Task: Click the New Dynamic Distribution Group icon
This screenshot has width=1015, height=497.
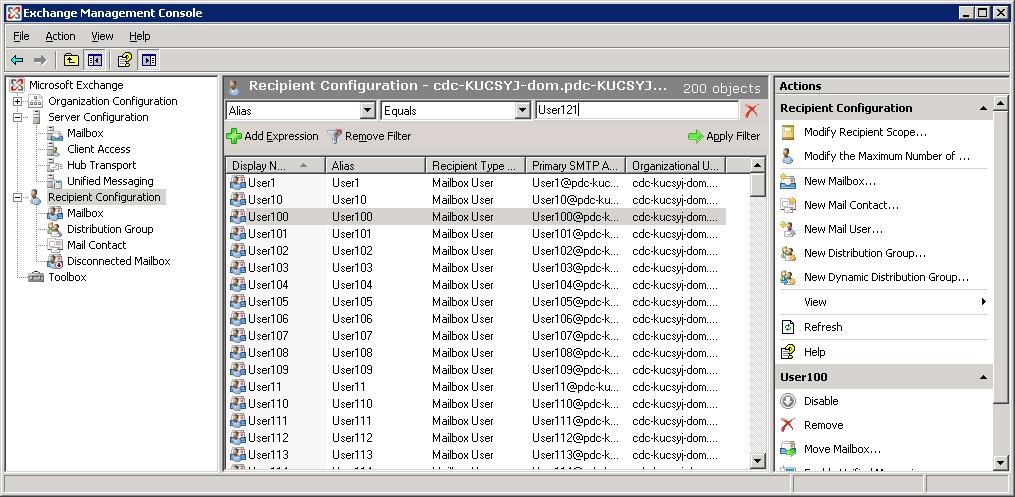Action: click(x=788, y=277)
